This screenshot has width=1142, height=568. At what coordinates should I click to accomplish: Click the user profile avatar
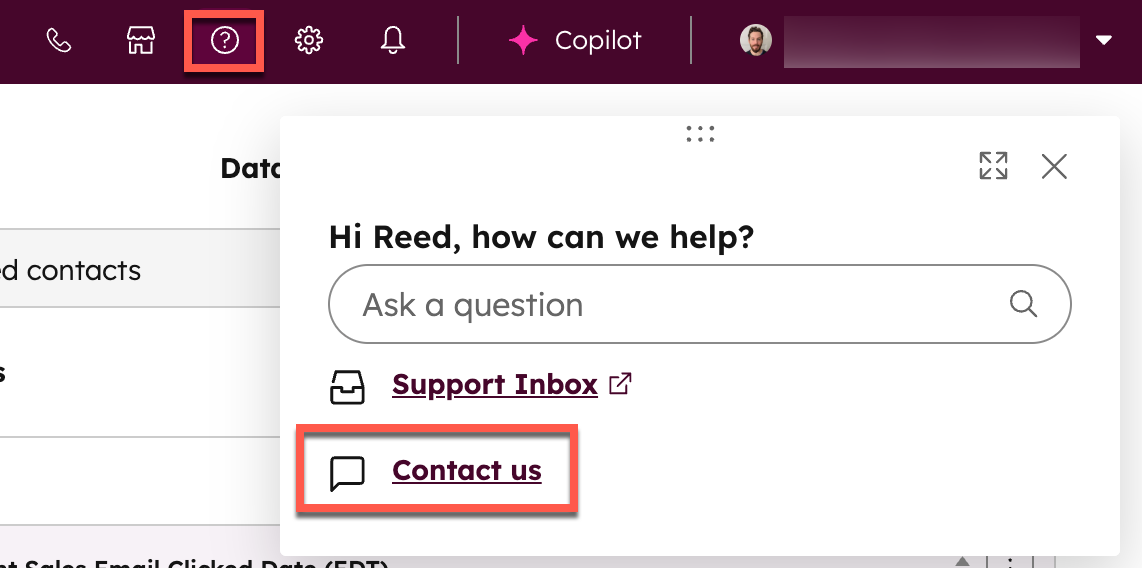[756, 41]
